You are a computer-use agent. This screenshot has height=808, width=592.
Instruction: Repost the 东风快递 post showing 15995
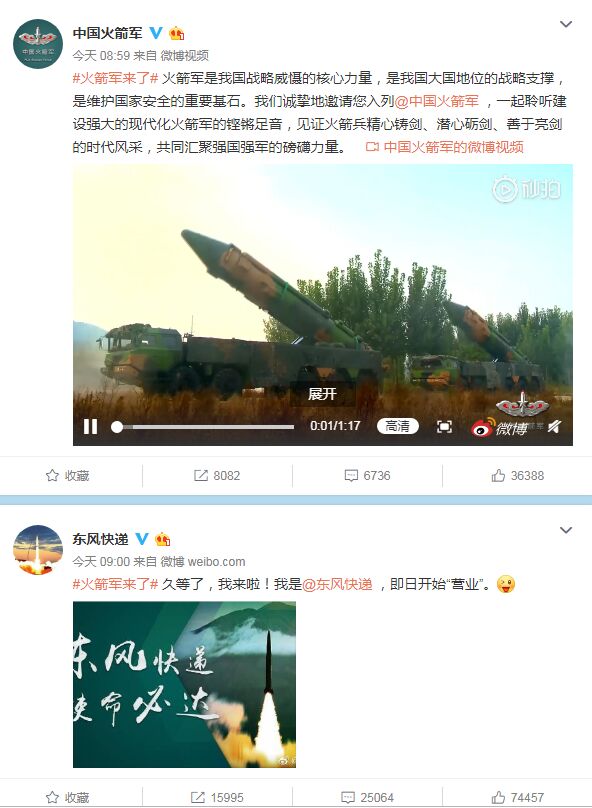pyautogui.click(x=217, y=797)
